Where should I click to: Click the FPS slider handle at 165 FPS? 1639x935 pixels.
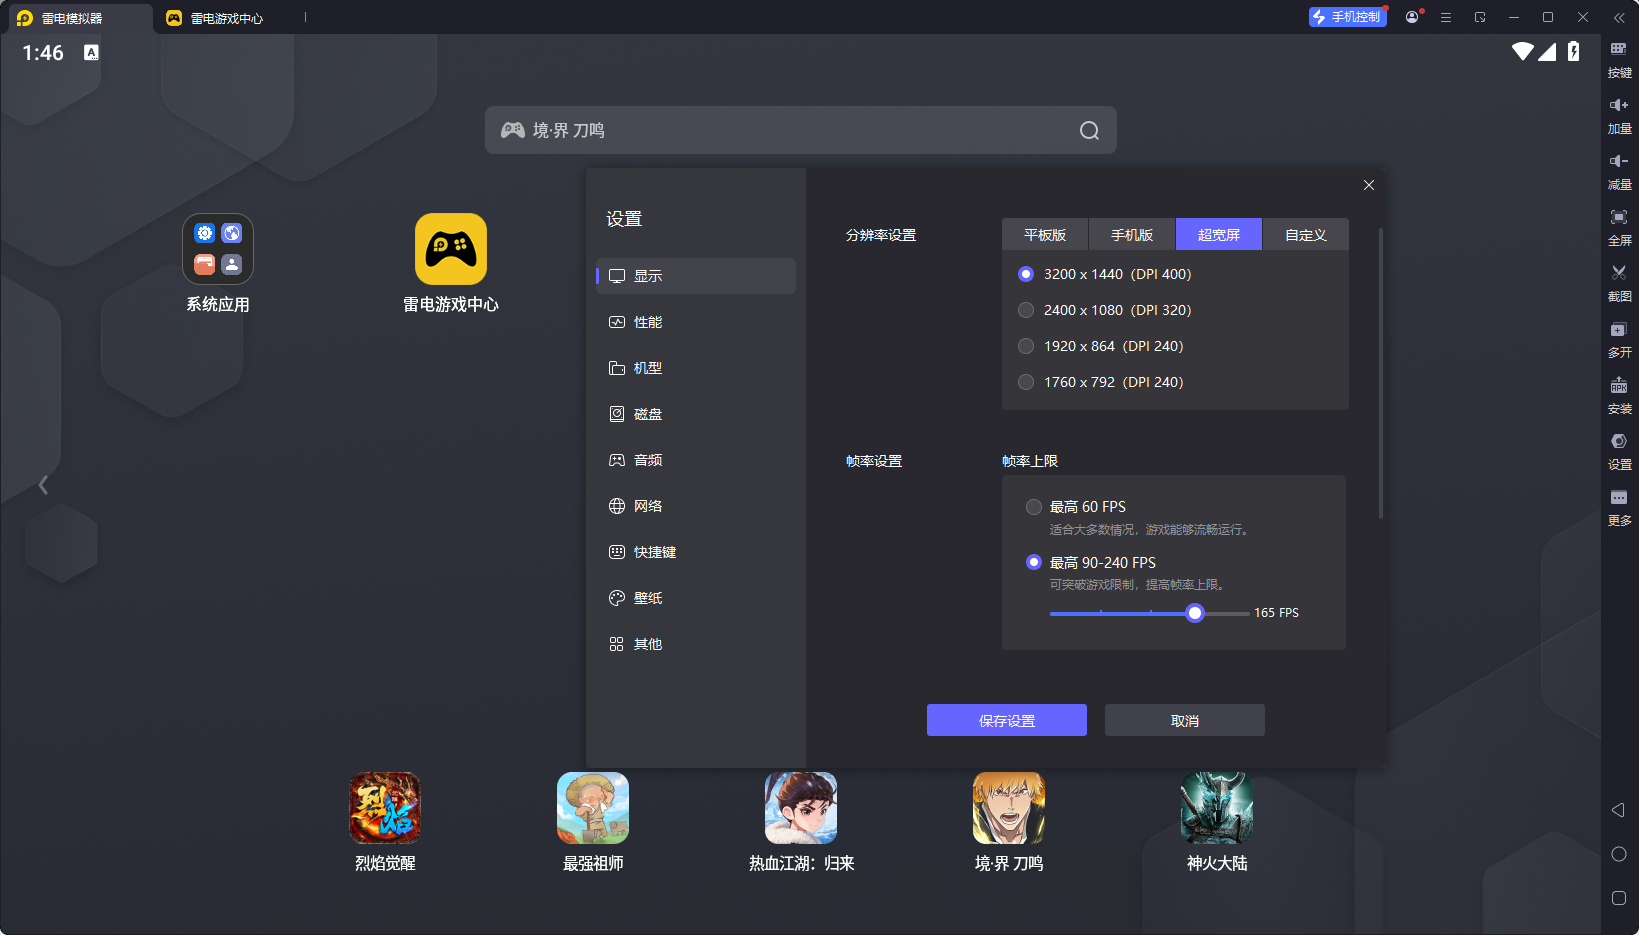click(x=1195, y=613)
